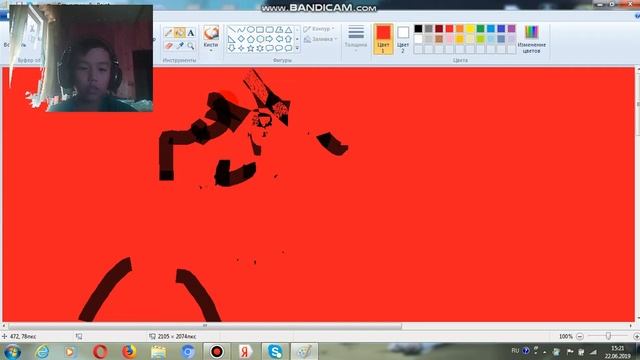
Task: Choose the Up arrow shape
Action: pyautogui.click(x=289, y=39)
